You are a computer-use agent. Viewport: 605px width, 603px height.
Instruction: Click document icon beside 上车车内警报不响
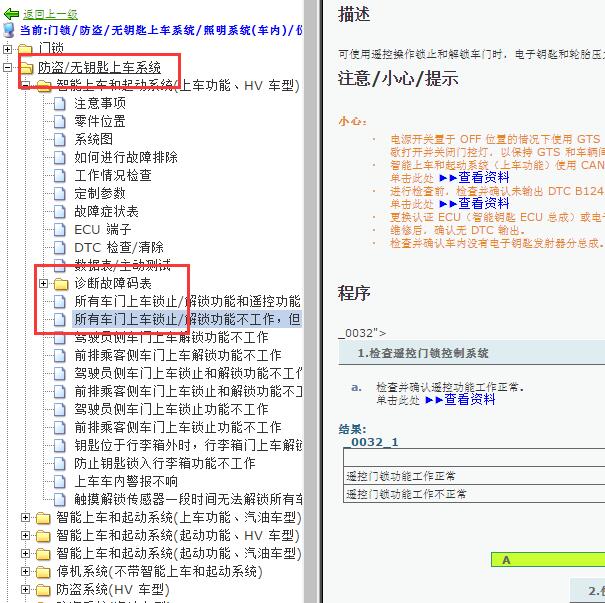coord(59,481)
